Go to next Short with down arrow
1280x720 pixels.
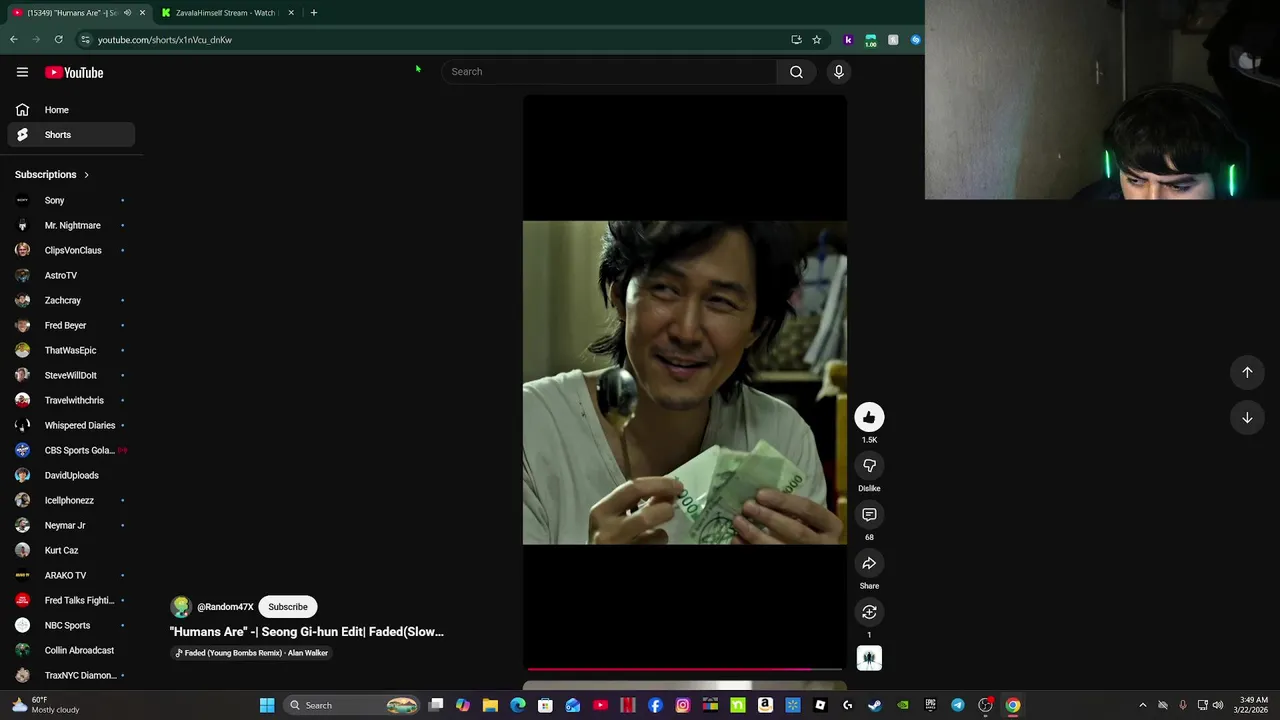pos(1247,418)
